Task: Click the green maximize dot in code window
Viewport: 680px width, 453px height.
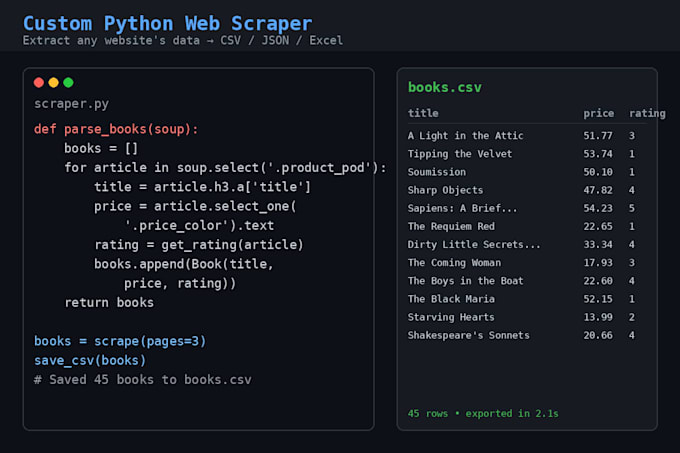Action: [68, 82]
